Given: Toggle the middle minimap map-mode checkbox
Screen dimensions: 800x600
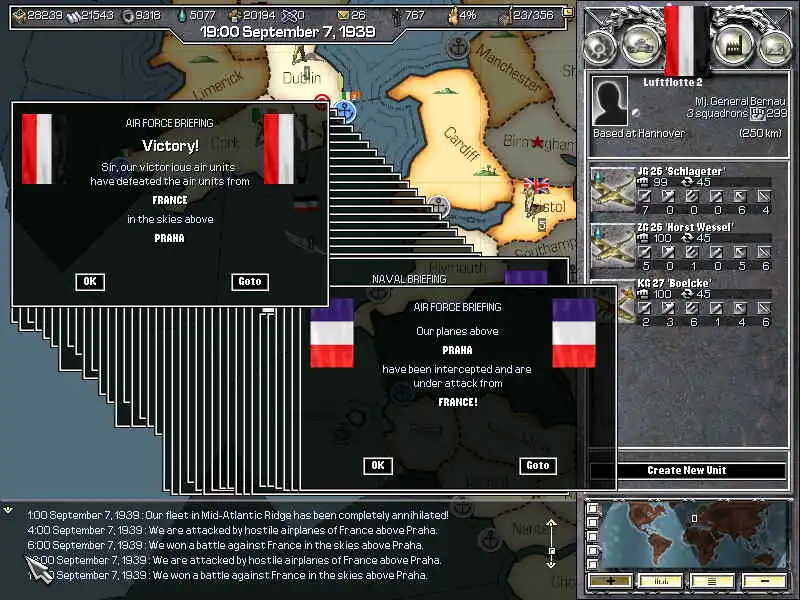Looking at the screenshot, I should [x=593, y=536].
